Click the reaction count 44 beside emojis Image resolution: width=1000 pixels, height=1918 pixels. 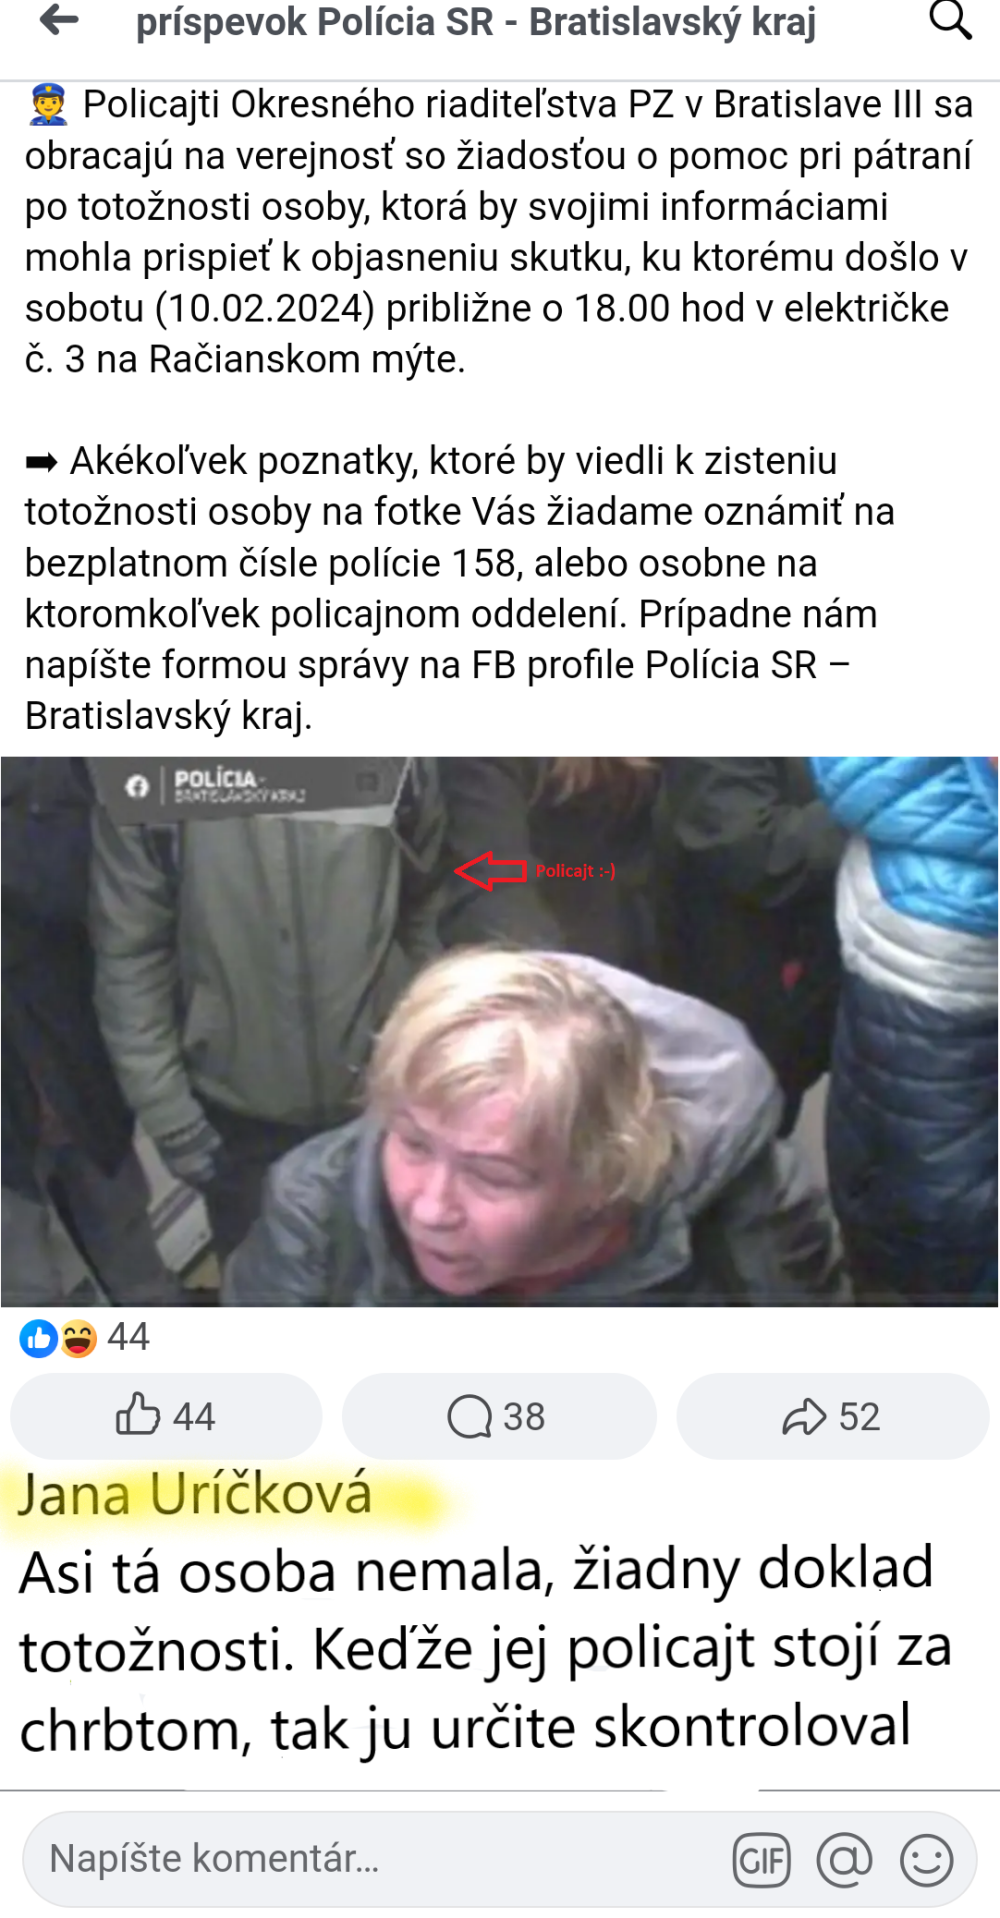[128, 1337]
